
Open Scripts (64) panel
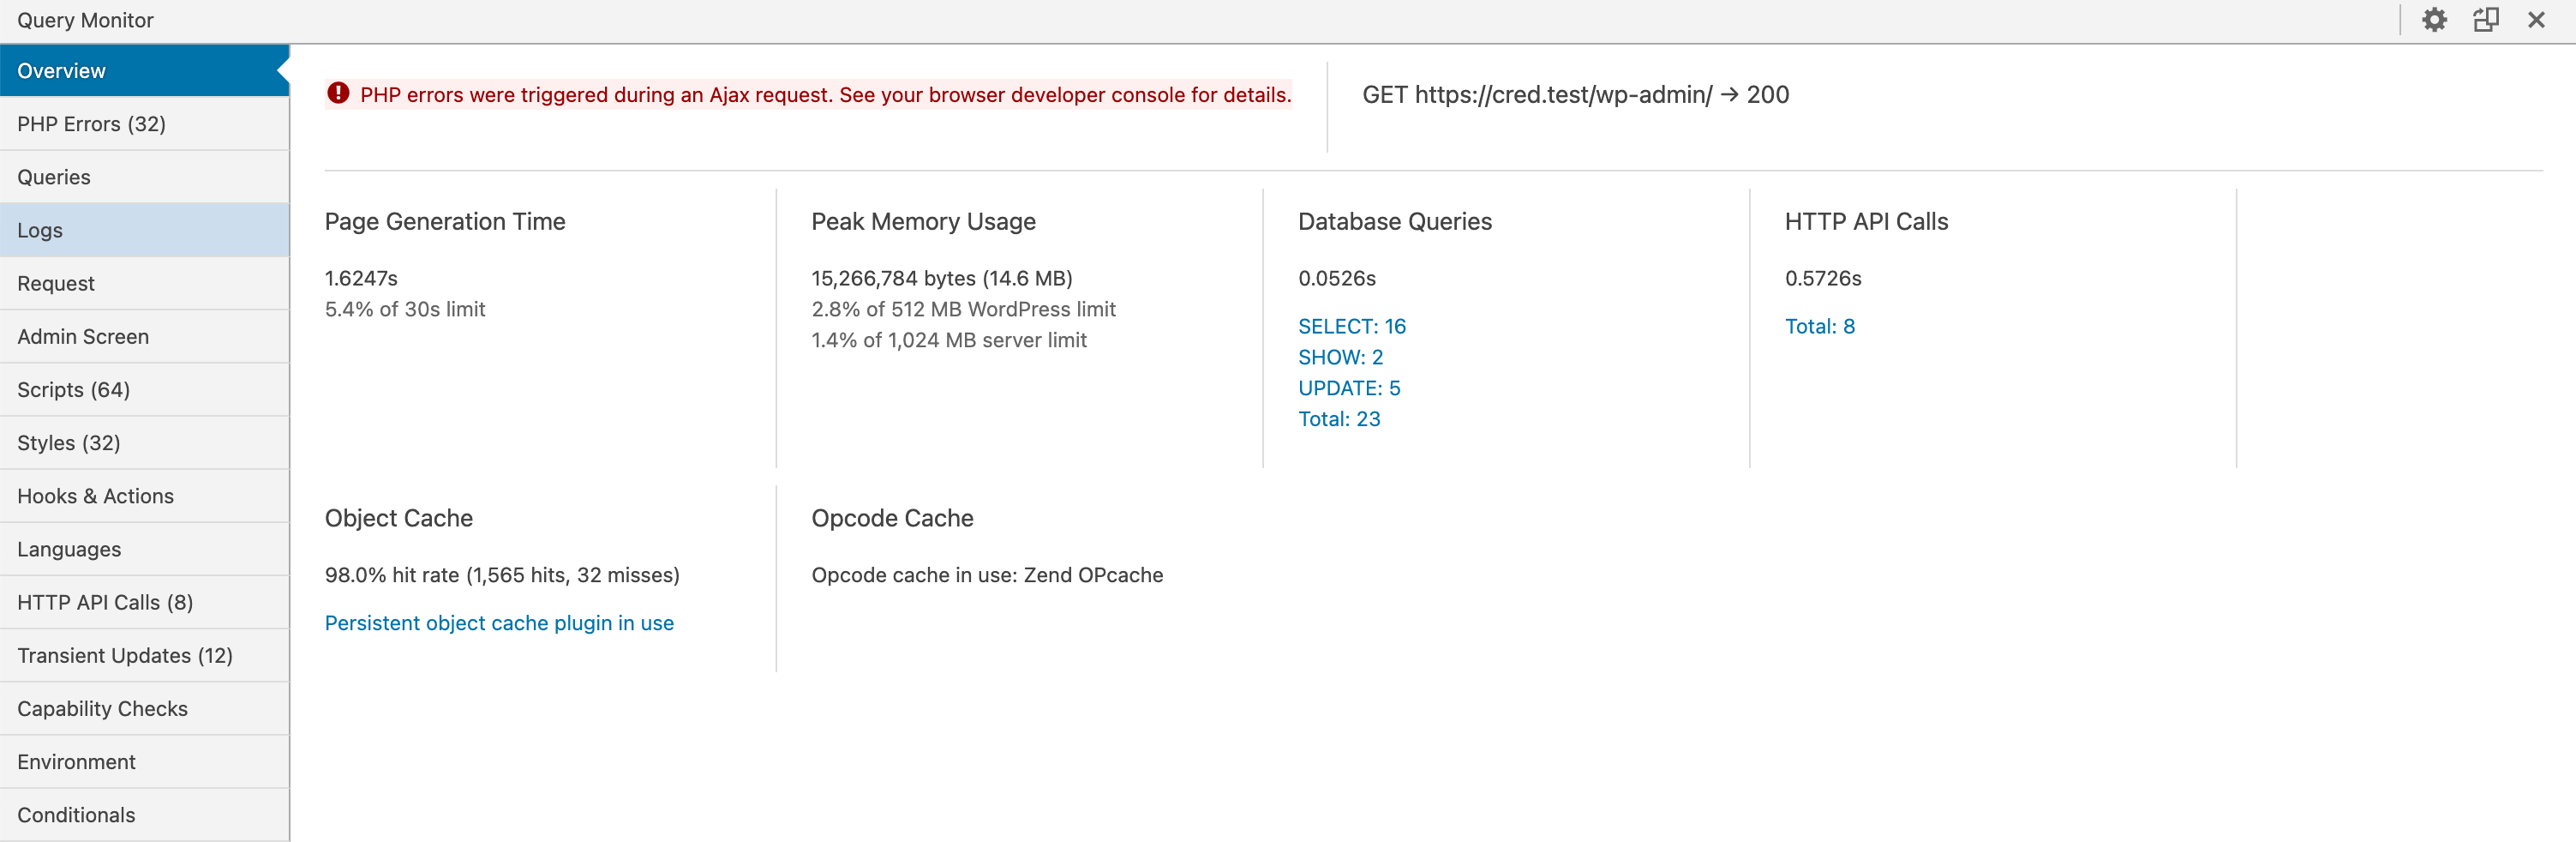73,390
